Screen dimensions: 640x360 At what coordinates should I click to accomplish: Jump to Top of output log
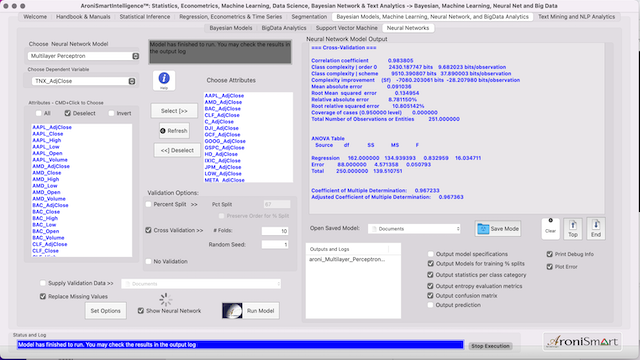click(573, 228)
